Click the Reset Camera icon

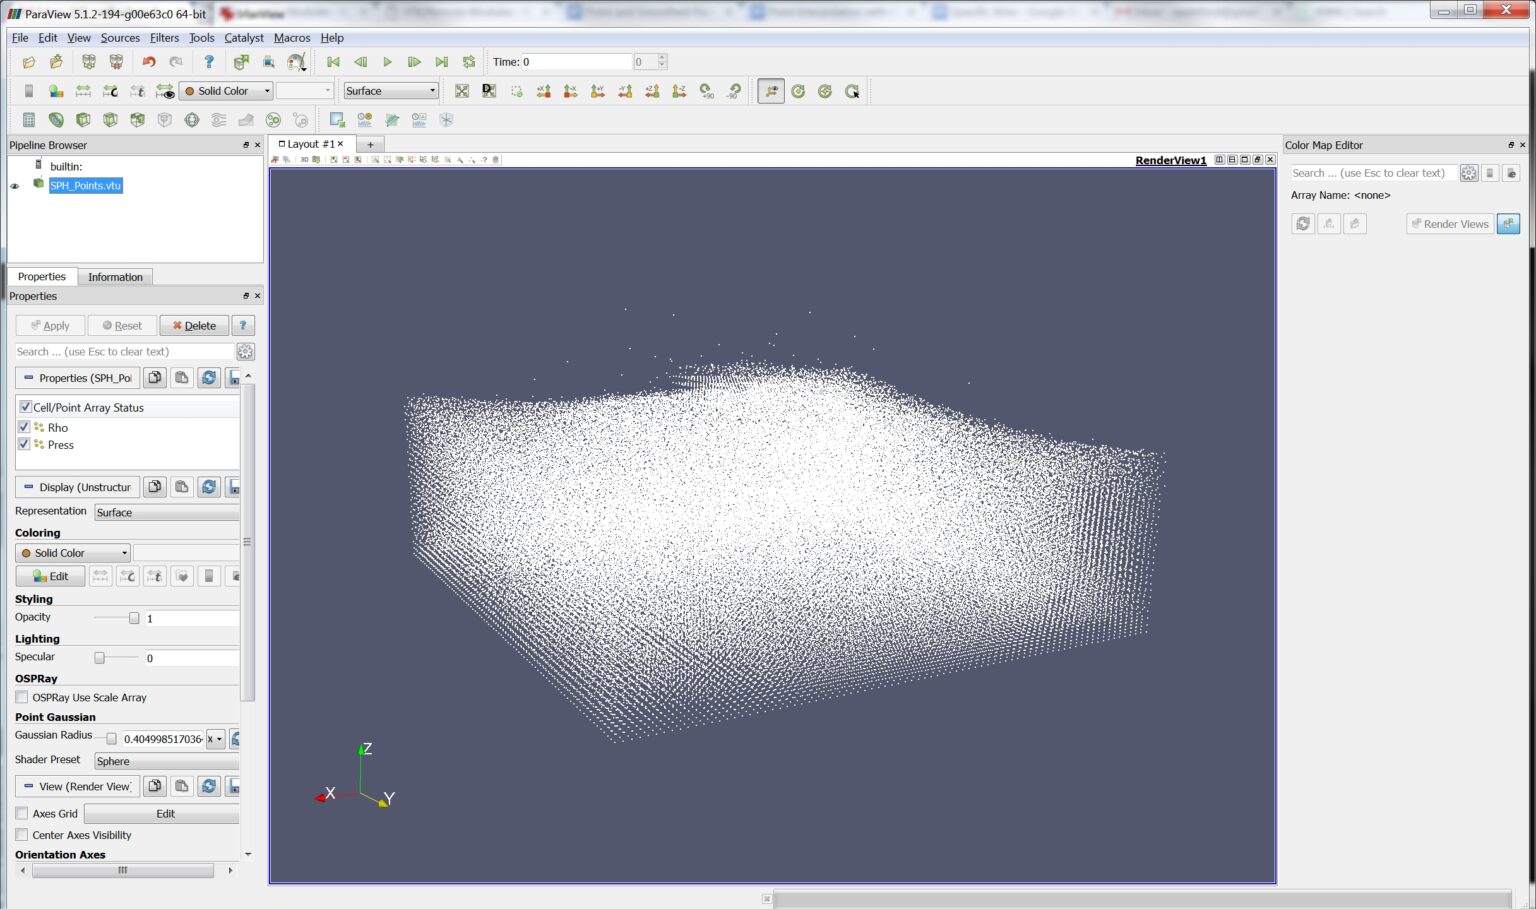pos(461,91)
